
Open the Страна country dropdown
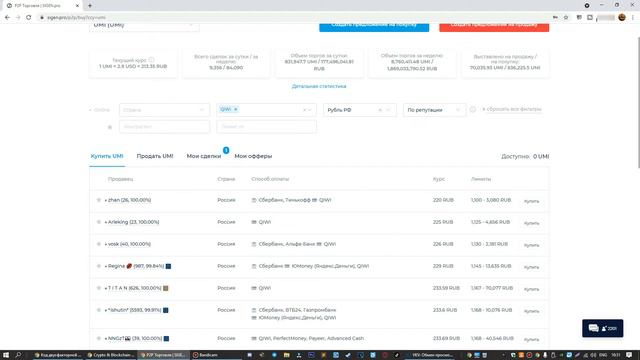pyautogui.click(x=164, y=110)
